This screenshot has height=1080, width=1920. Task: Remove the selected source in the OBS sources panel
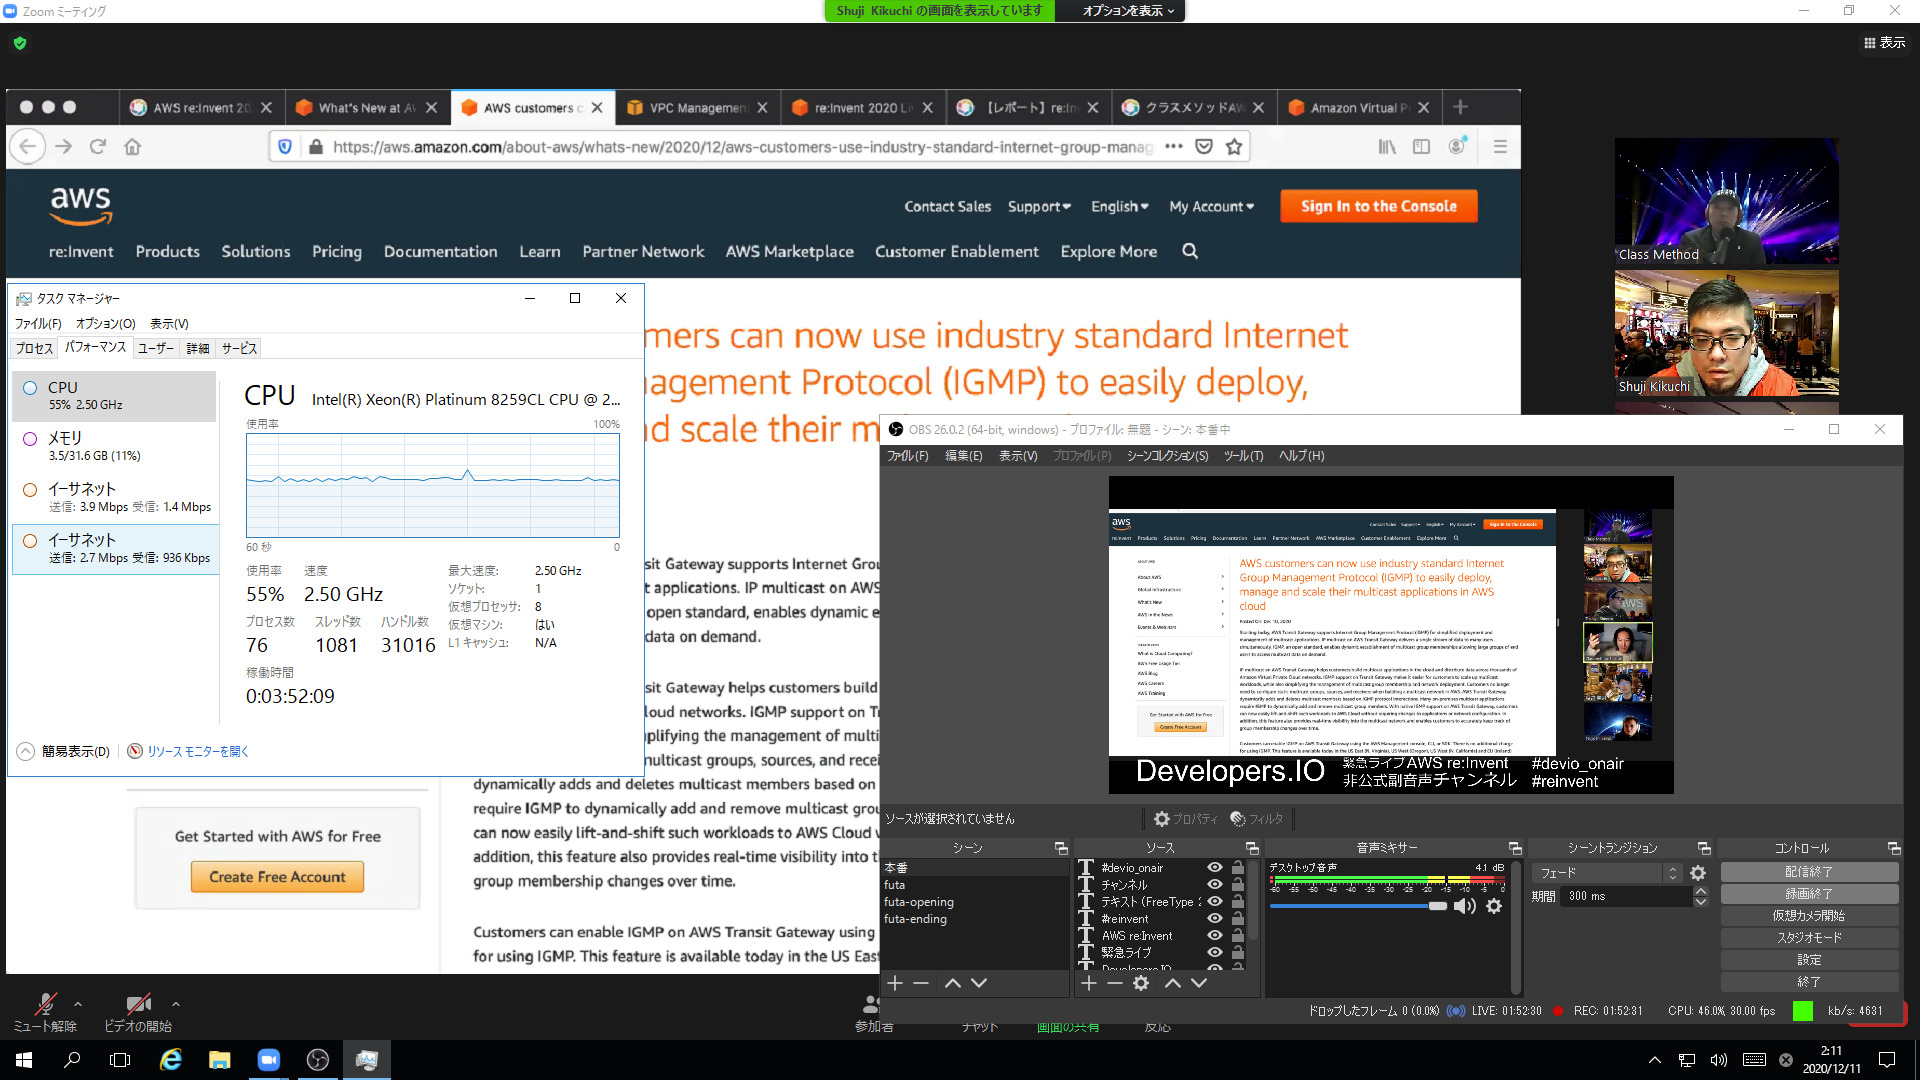coord(1115,983)
